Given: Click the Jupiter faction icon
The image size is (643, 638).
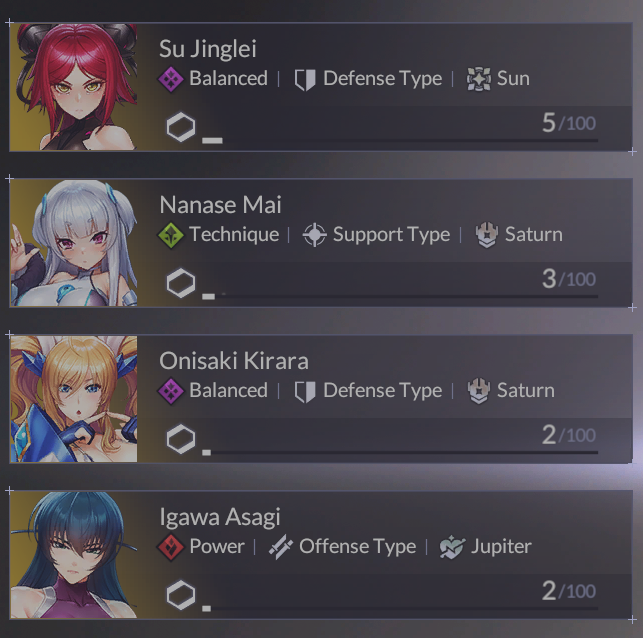Looking at the screenshot, I should 452,547.
